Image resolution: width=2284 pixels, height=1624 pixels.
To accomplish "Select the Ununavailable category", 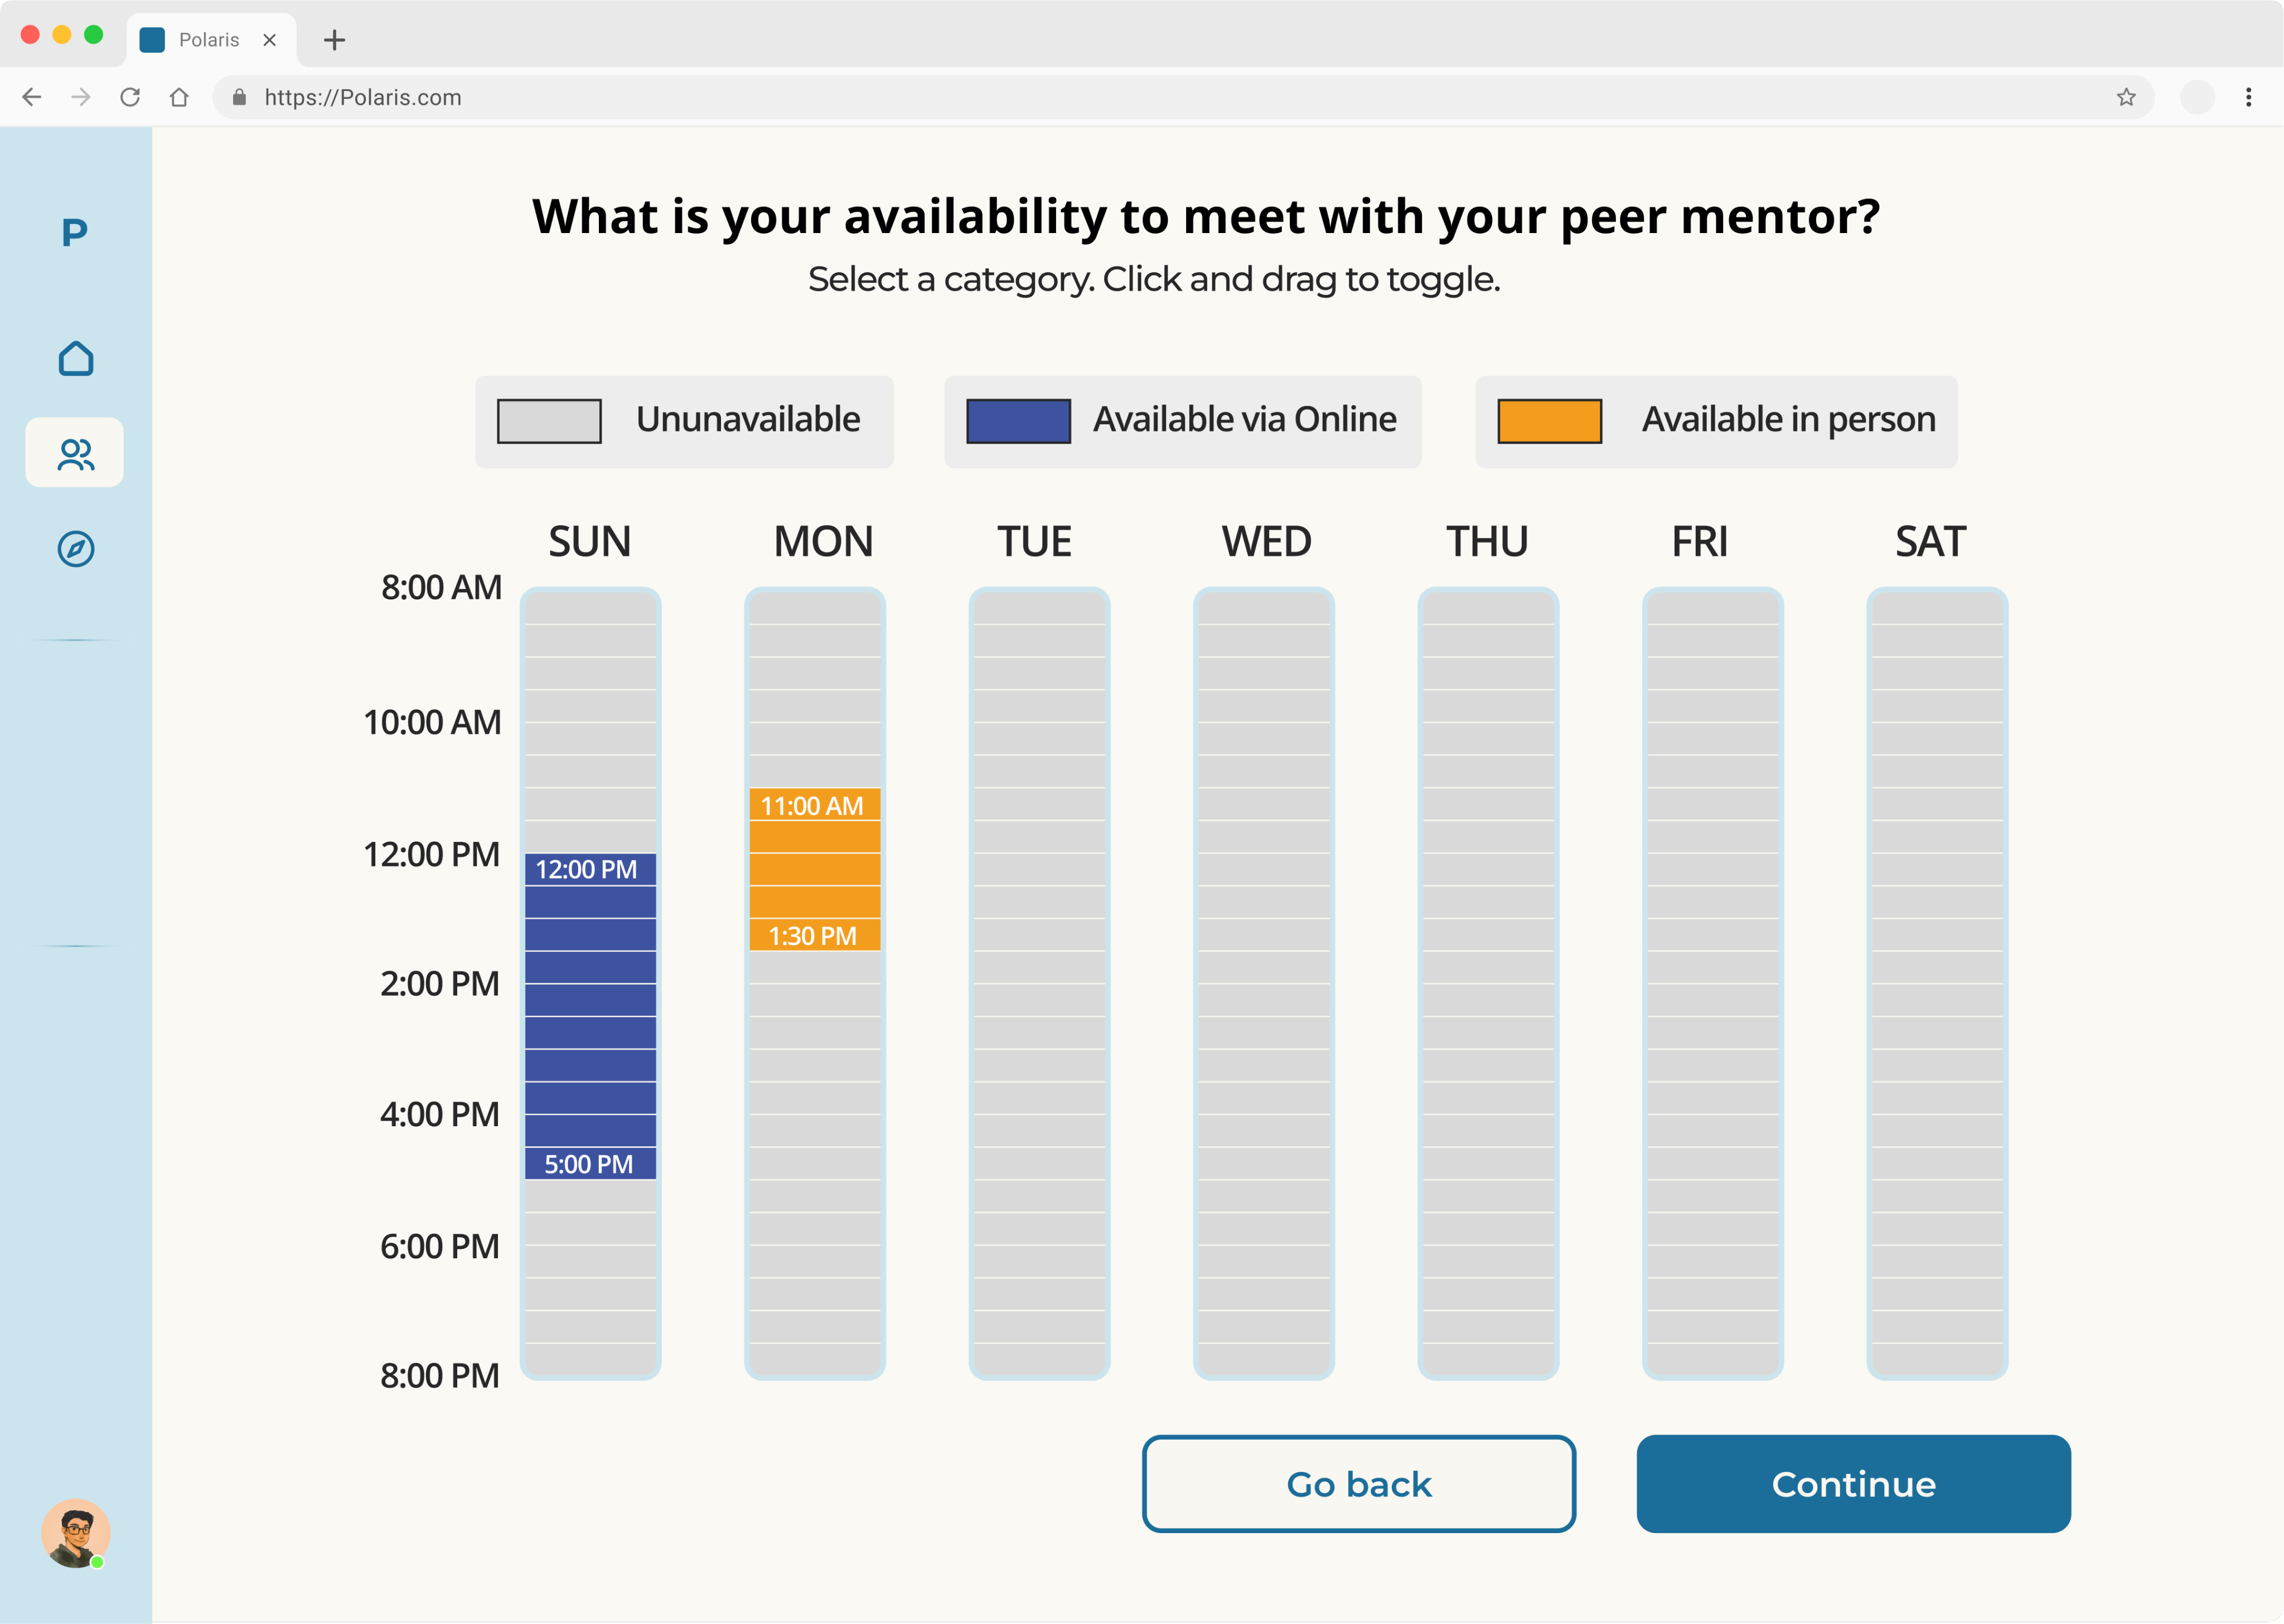I will 684,421.
